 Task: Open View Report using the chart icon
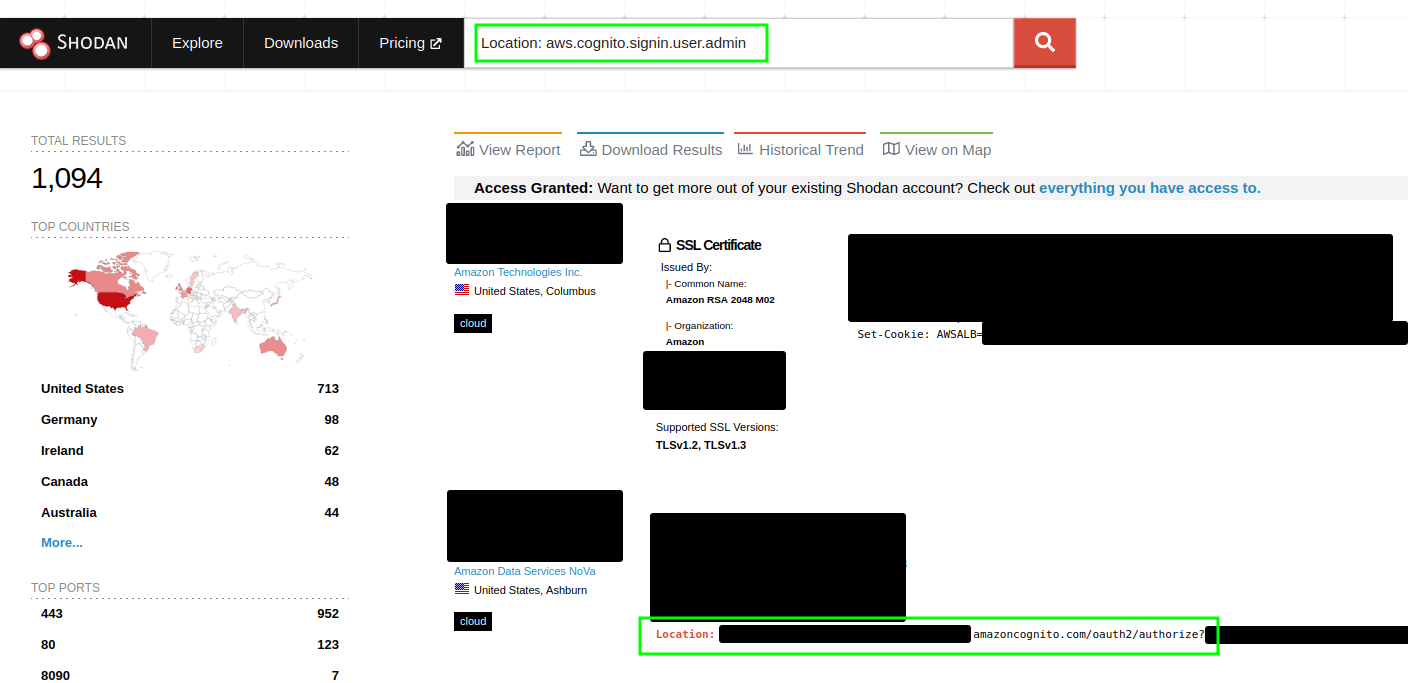[466, 147]
